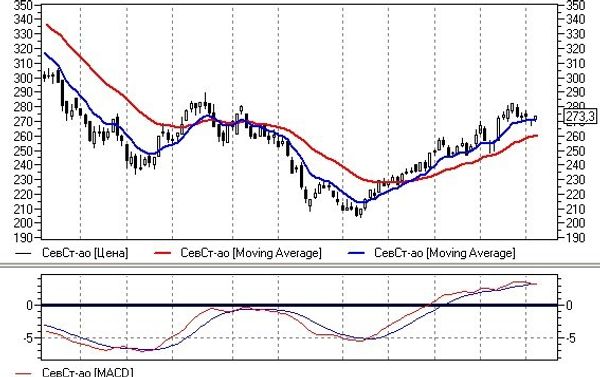Select the СевСт-ао [Цена] legend entry
The width and height of the screenshot is (600, 377).
(x=71, y=253)
